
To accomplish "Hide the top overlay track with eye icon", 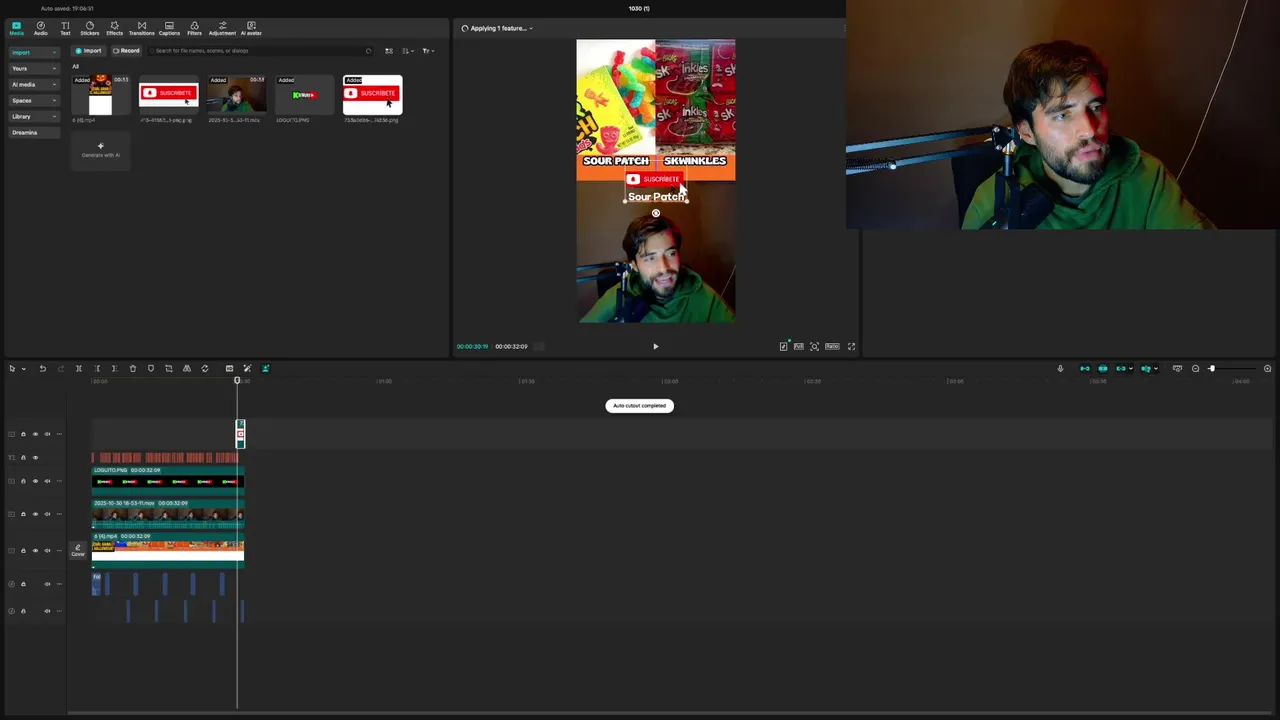I will [x=35, y=434].
